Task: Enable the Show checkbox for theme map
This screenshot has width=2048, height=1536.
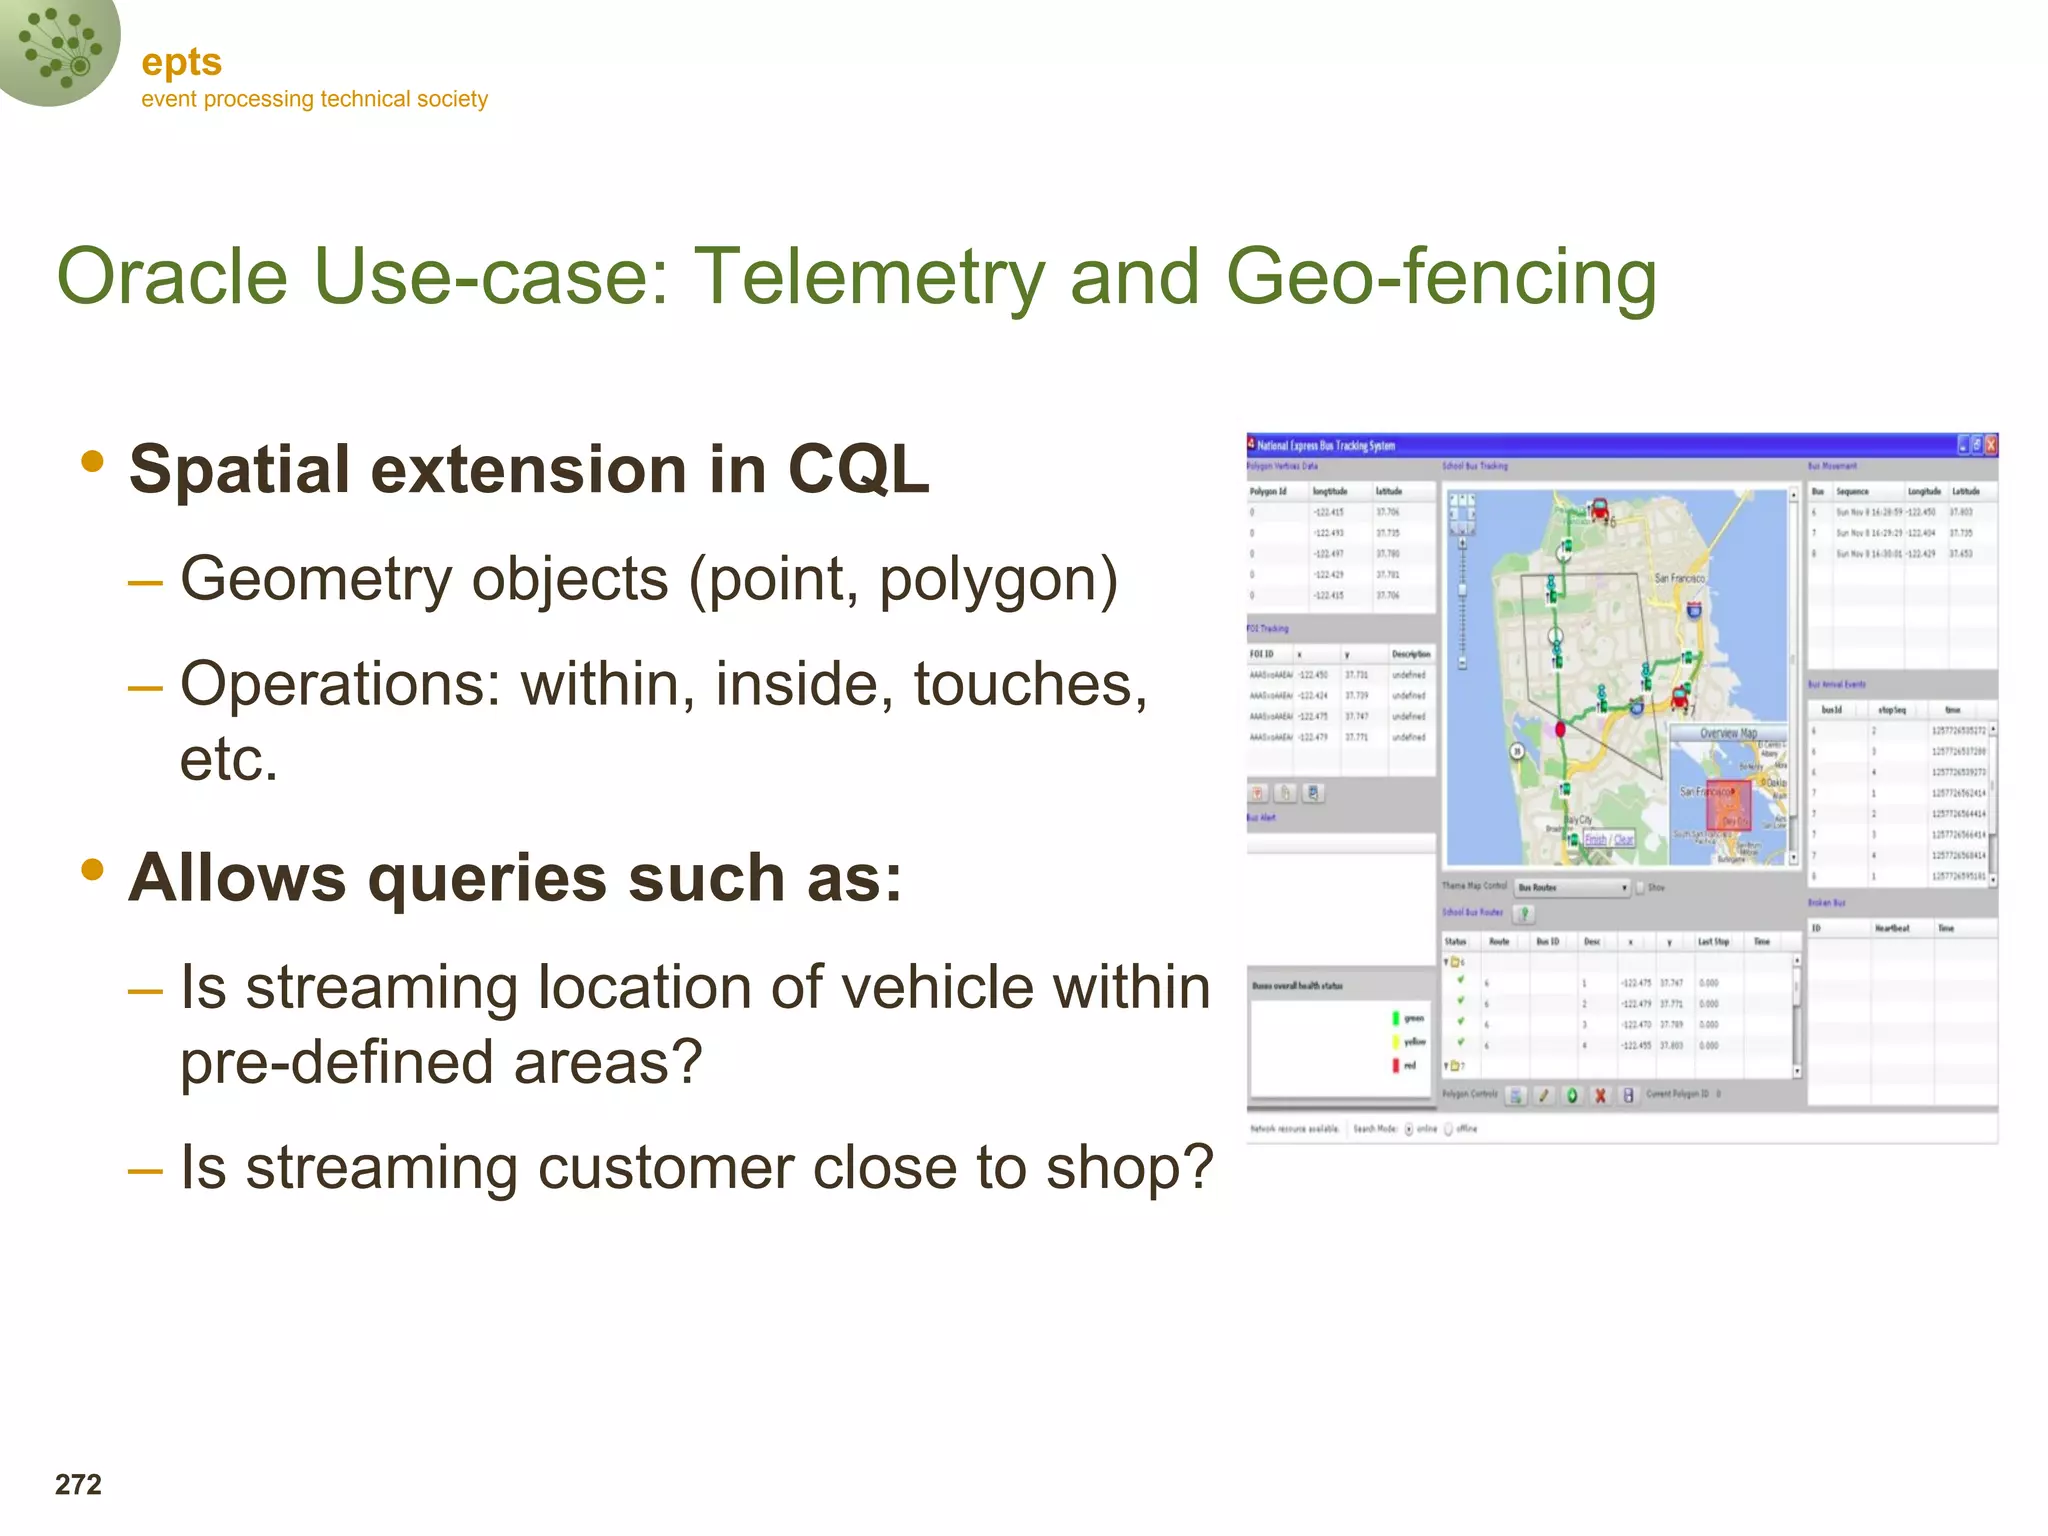Action: (x=1641, y=888)
